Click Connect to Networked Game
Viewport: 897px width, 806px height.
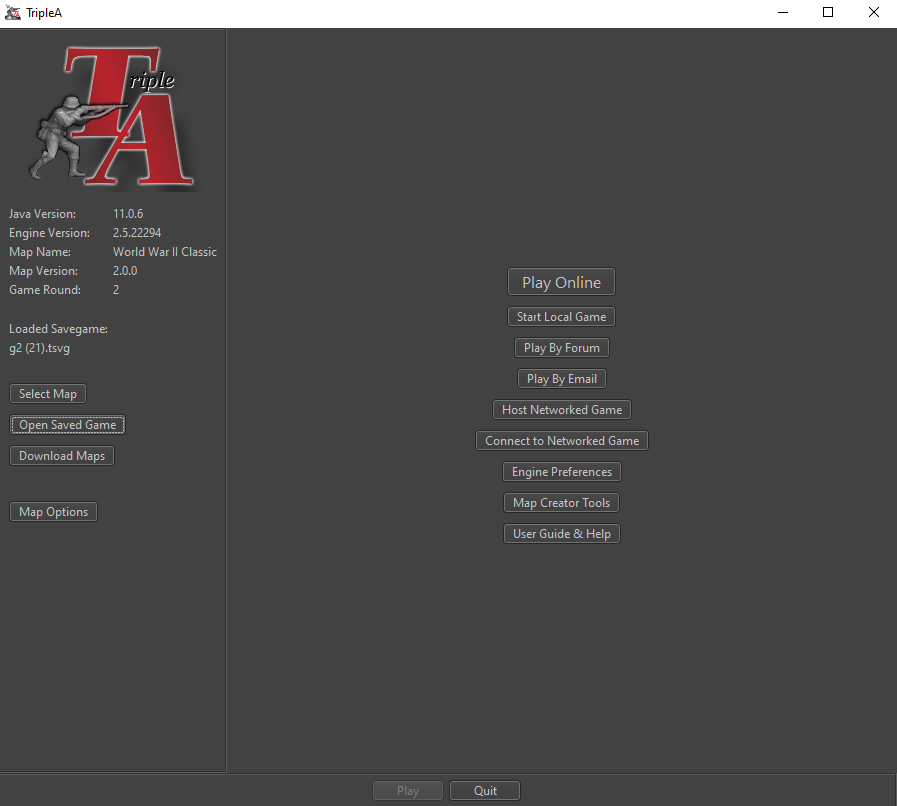coord(561,441)
